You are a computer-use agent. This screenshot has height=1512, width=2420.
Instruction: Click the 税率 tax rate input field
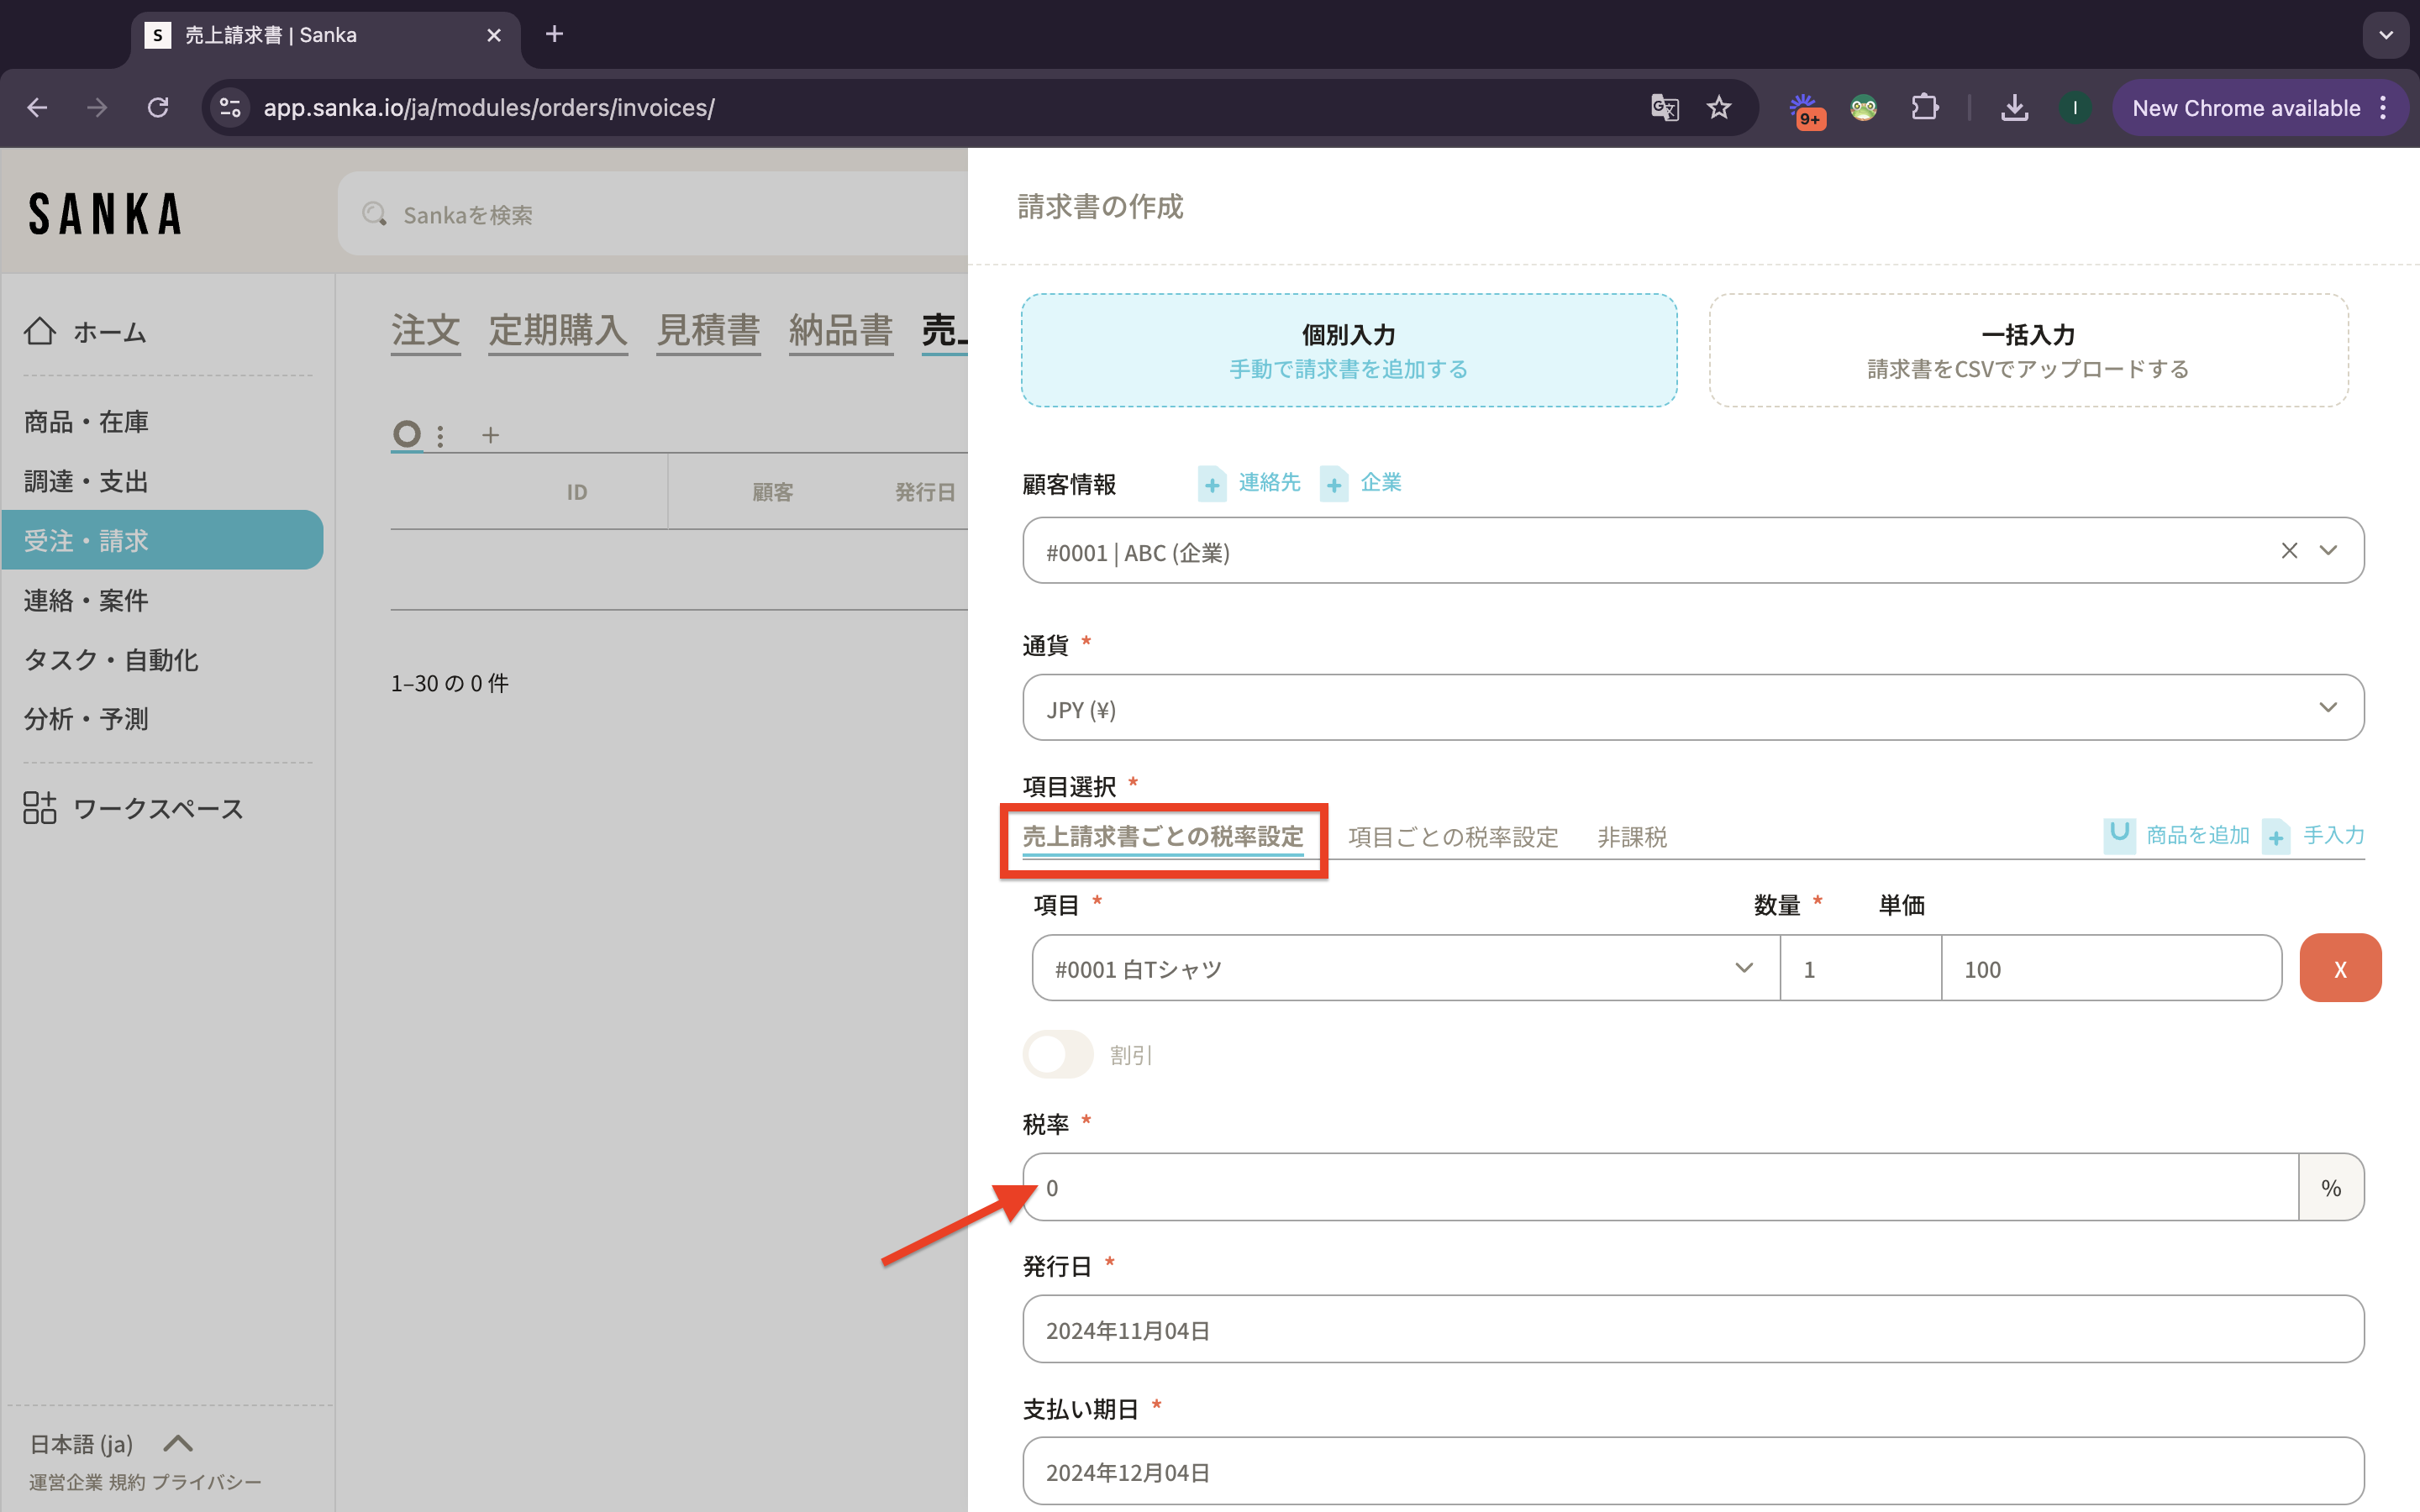coord(1660,1187)
